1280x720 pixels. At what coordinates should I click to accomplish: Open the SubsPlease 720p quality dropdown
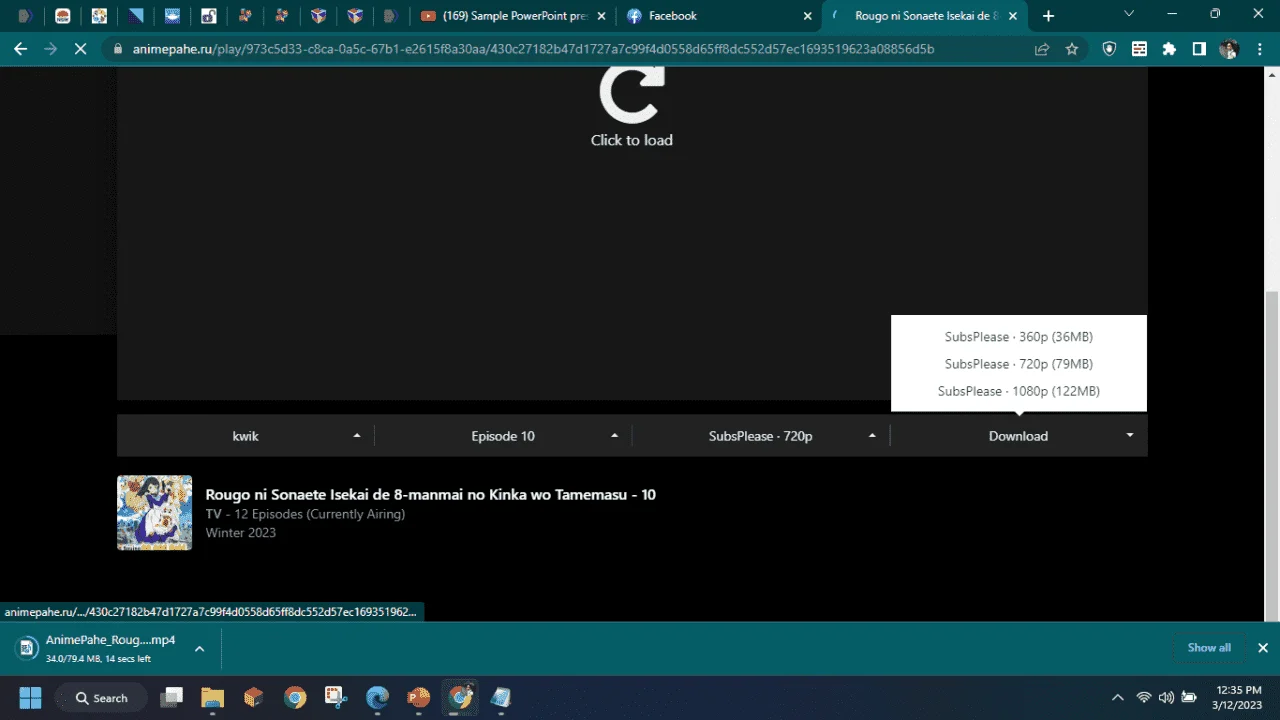click(761, 436)
